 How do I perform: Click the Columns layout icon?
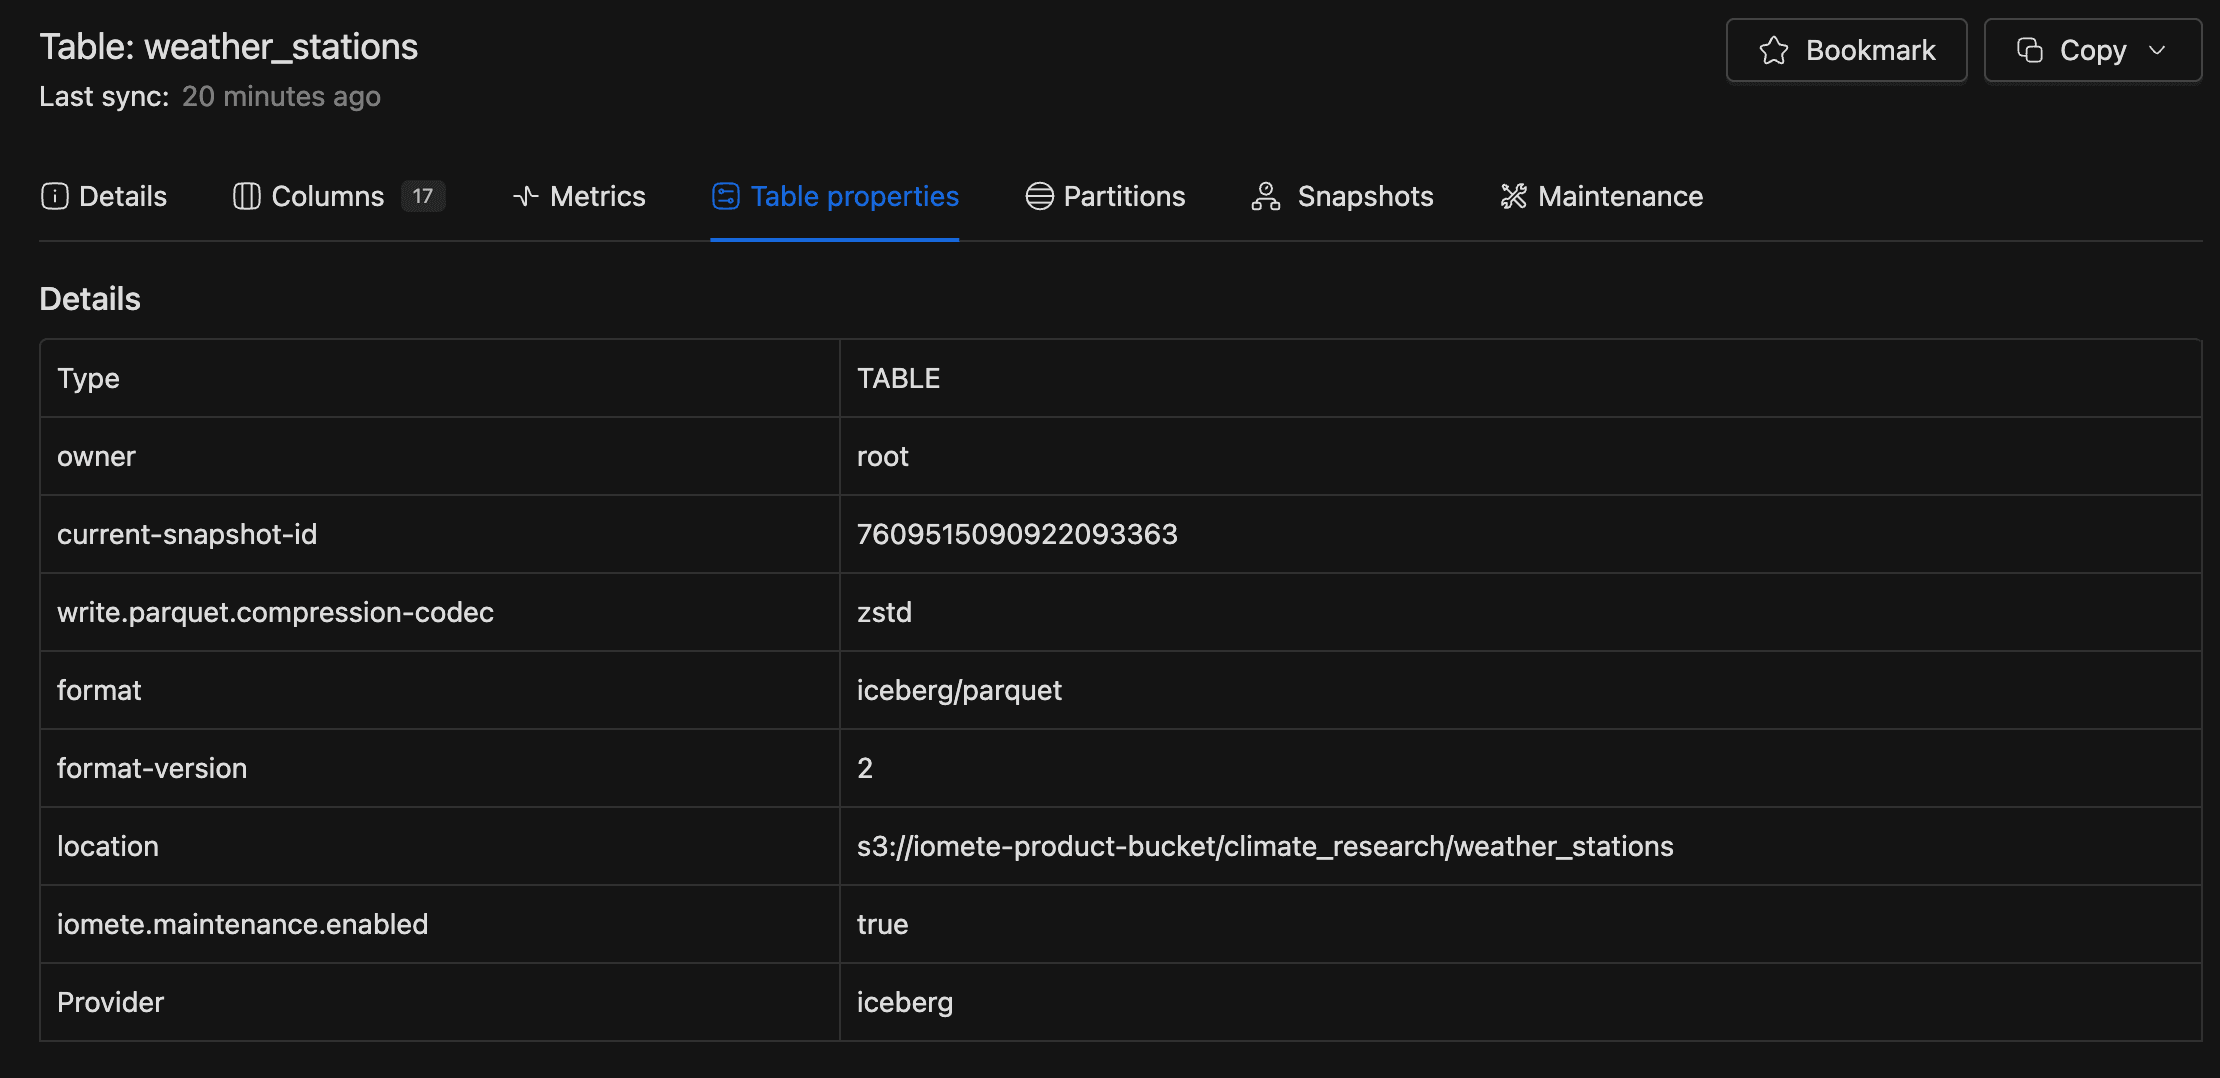(x=246, y=196)
